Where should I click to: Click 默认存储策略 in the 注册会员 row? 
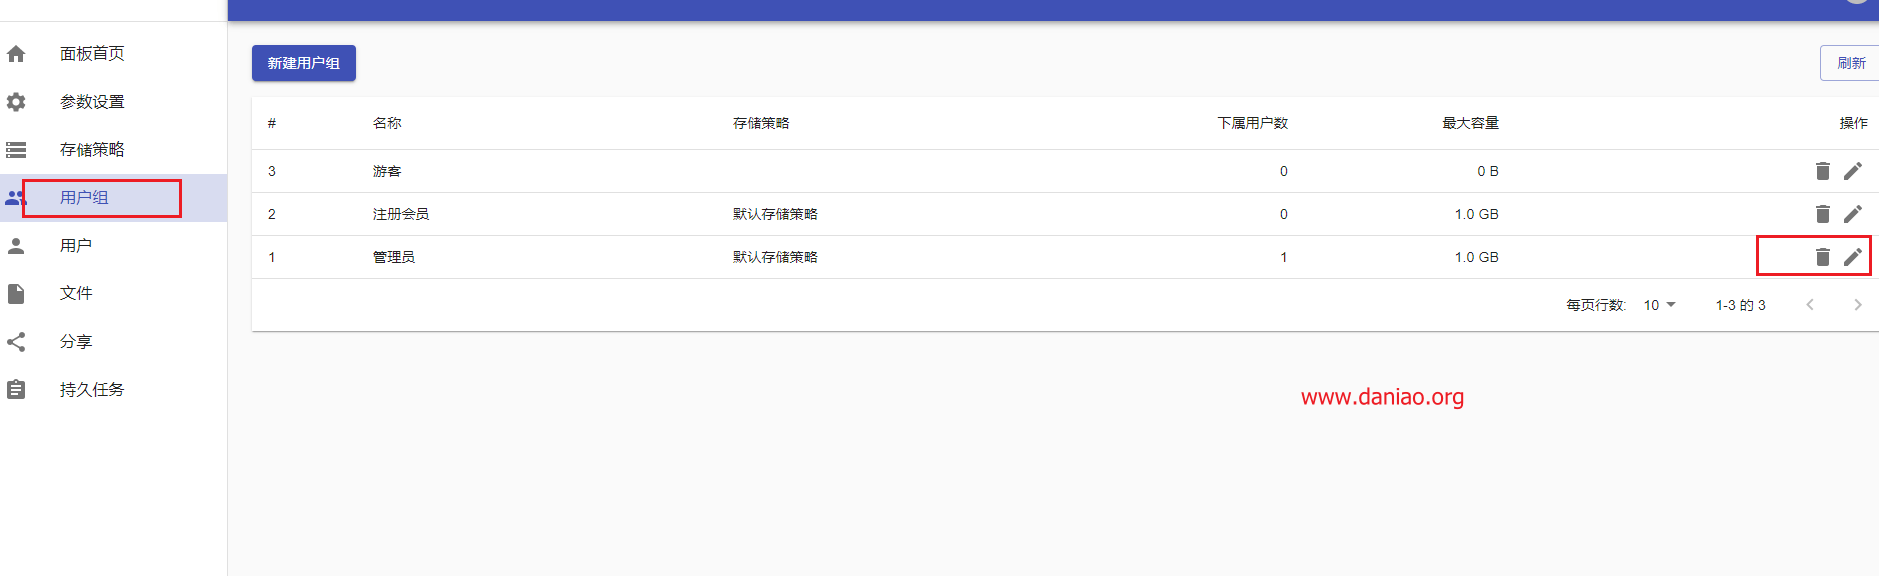point(775,214)
